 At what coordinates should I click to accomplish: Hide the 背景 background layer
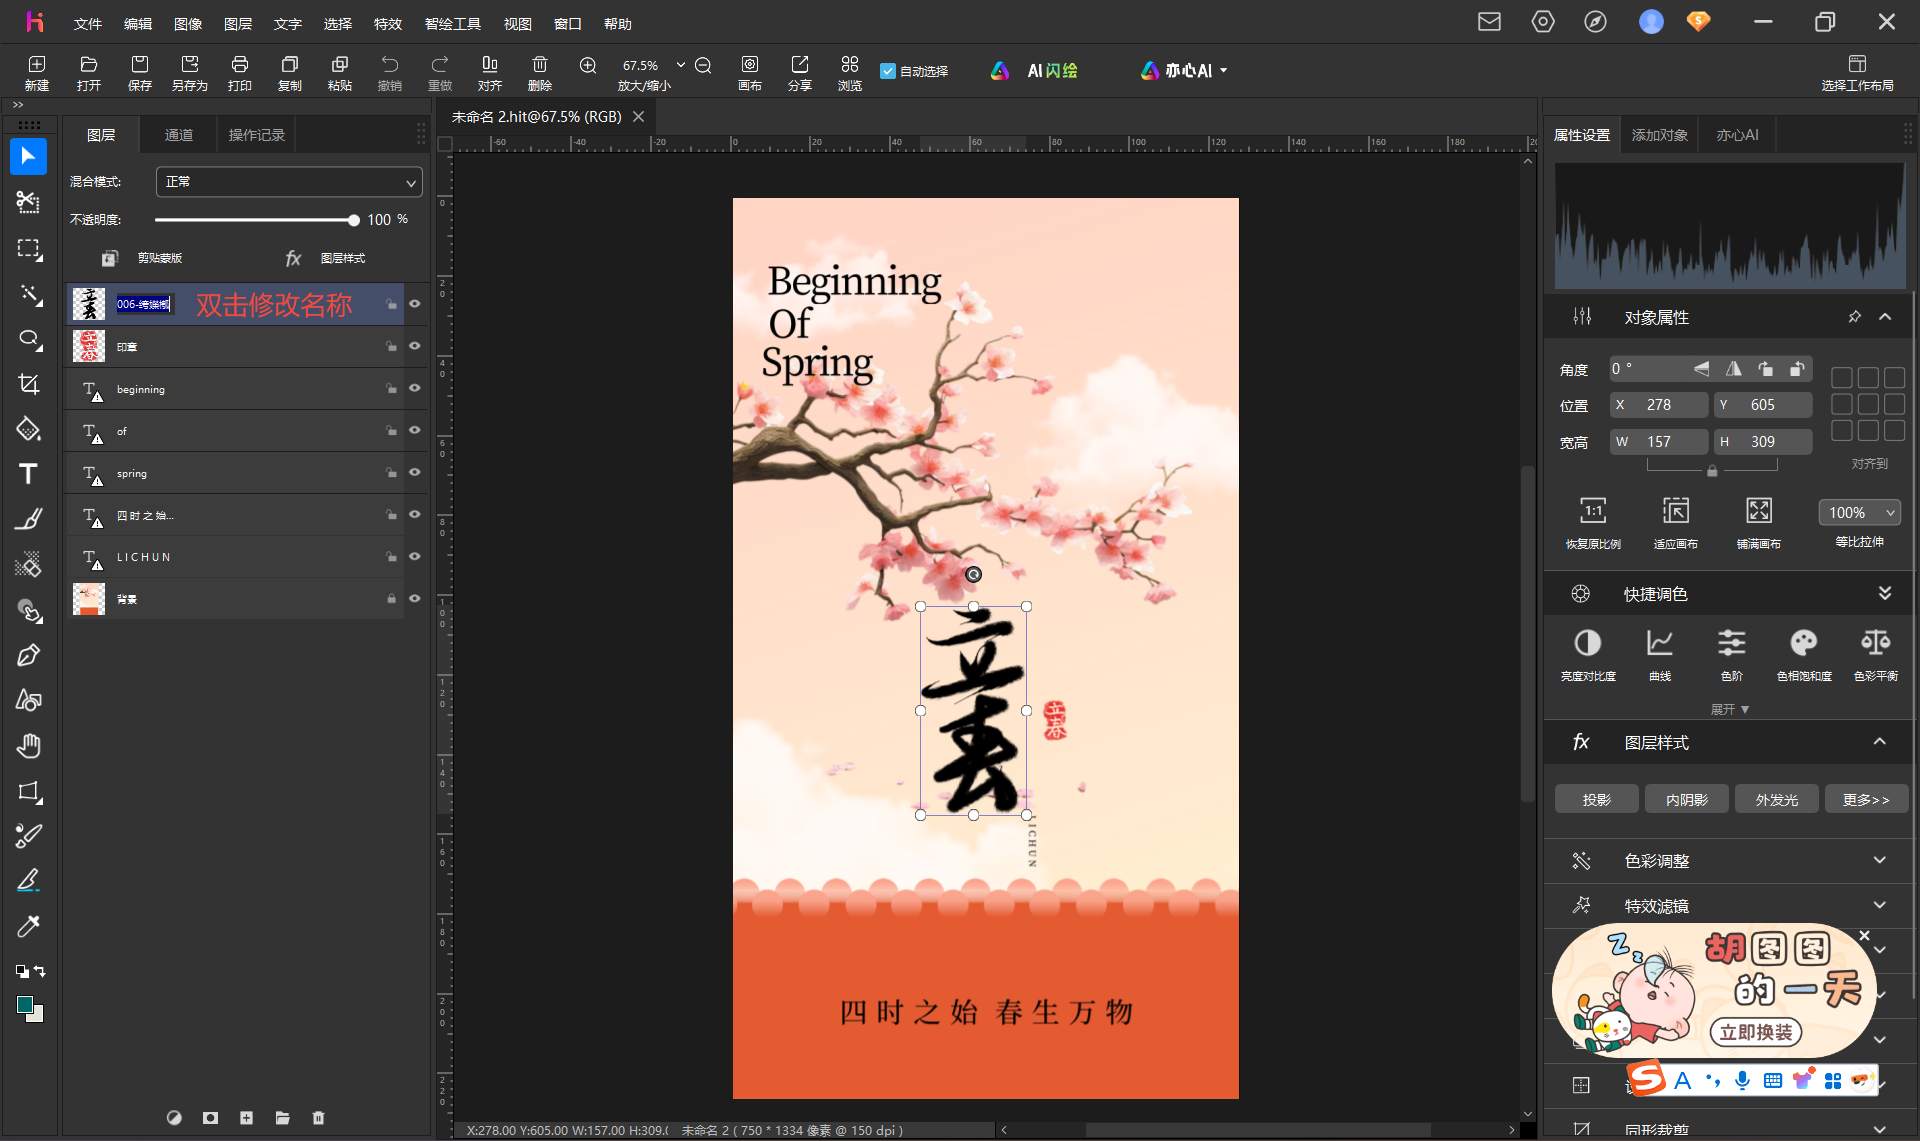pyautogui.click(x=415, y=598)
